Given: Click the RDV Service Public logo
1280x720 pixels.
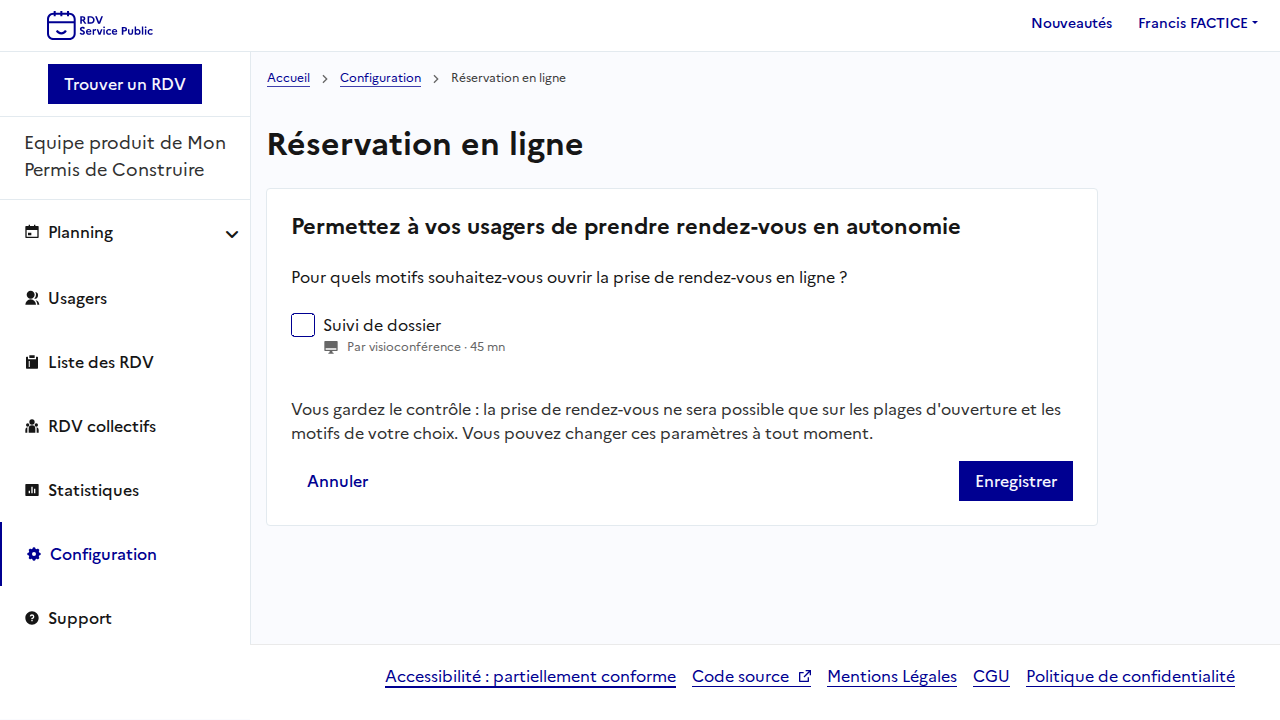Looking at the screenshot, I should click(100, 25).
